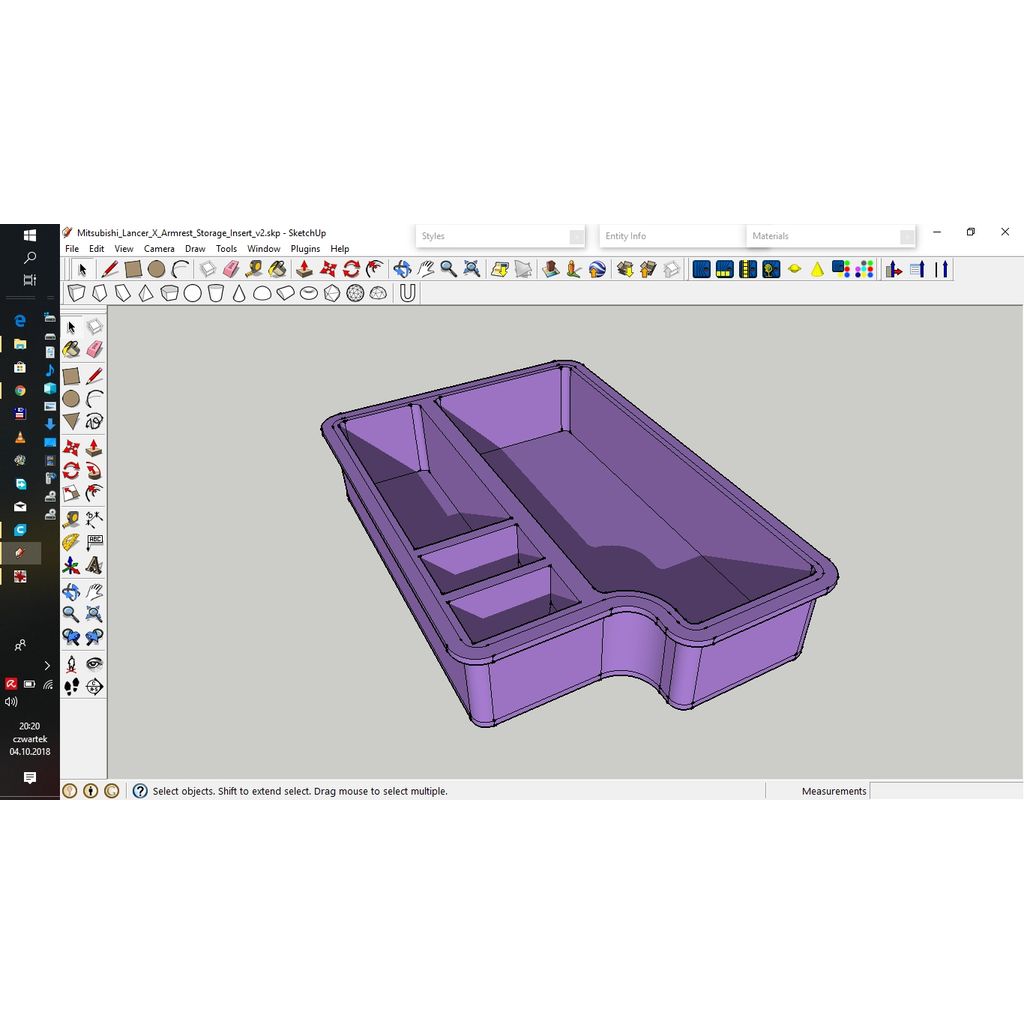Select the Walk tool footprints icon

click(71, 687)
